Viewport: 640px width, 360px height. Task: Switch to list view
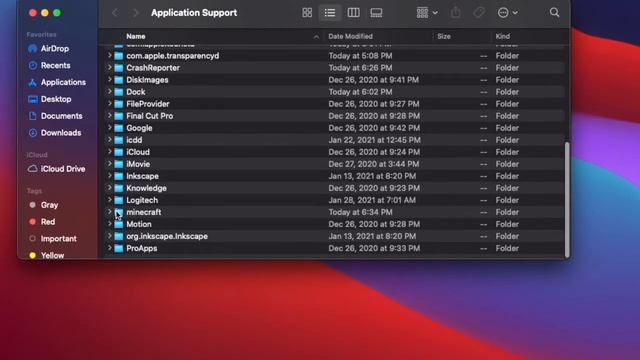[x=330, y=13]
